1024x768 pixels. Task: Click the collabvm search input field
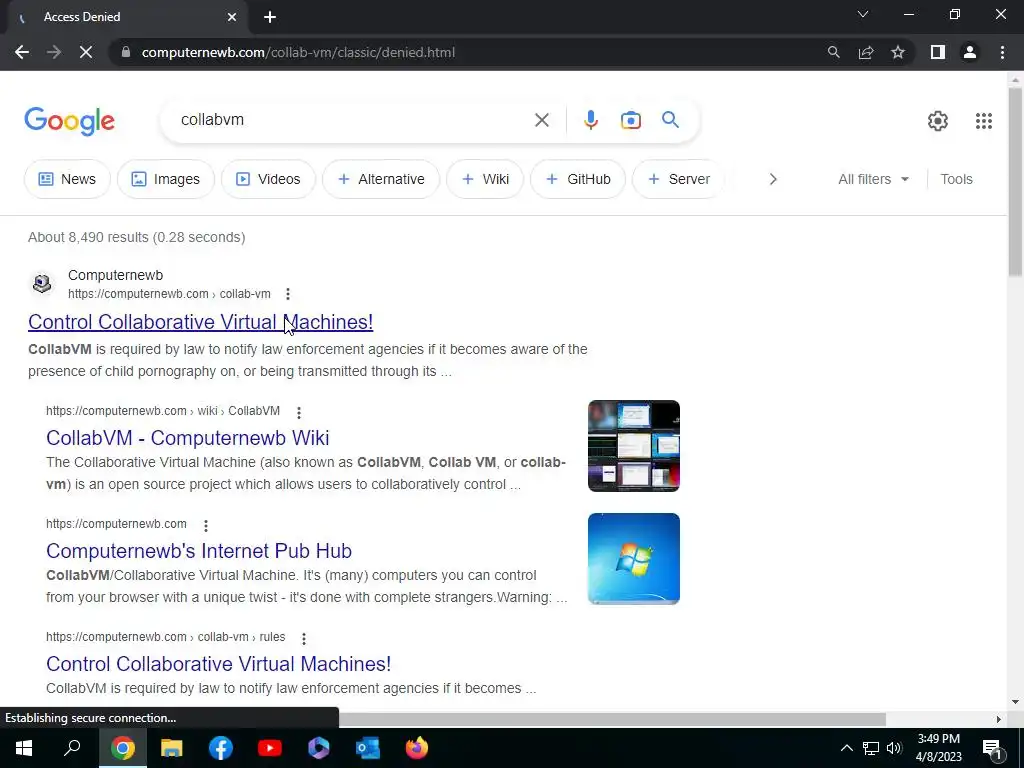pos(353,120)
